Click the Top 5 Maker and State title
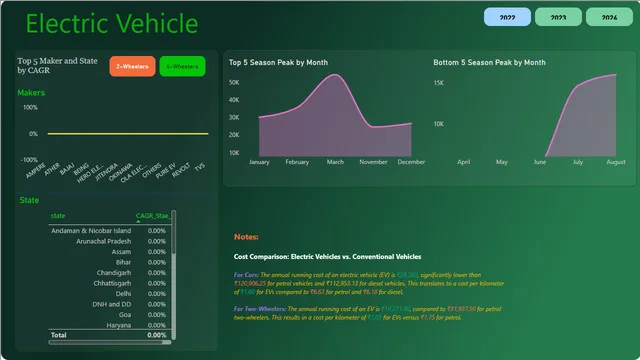This screenshot has width=640, height=360. pos(57,65)
